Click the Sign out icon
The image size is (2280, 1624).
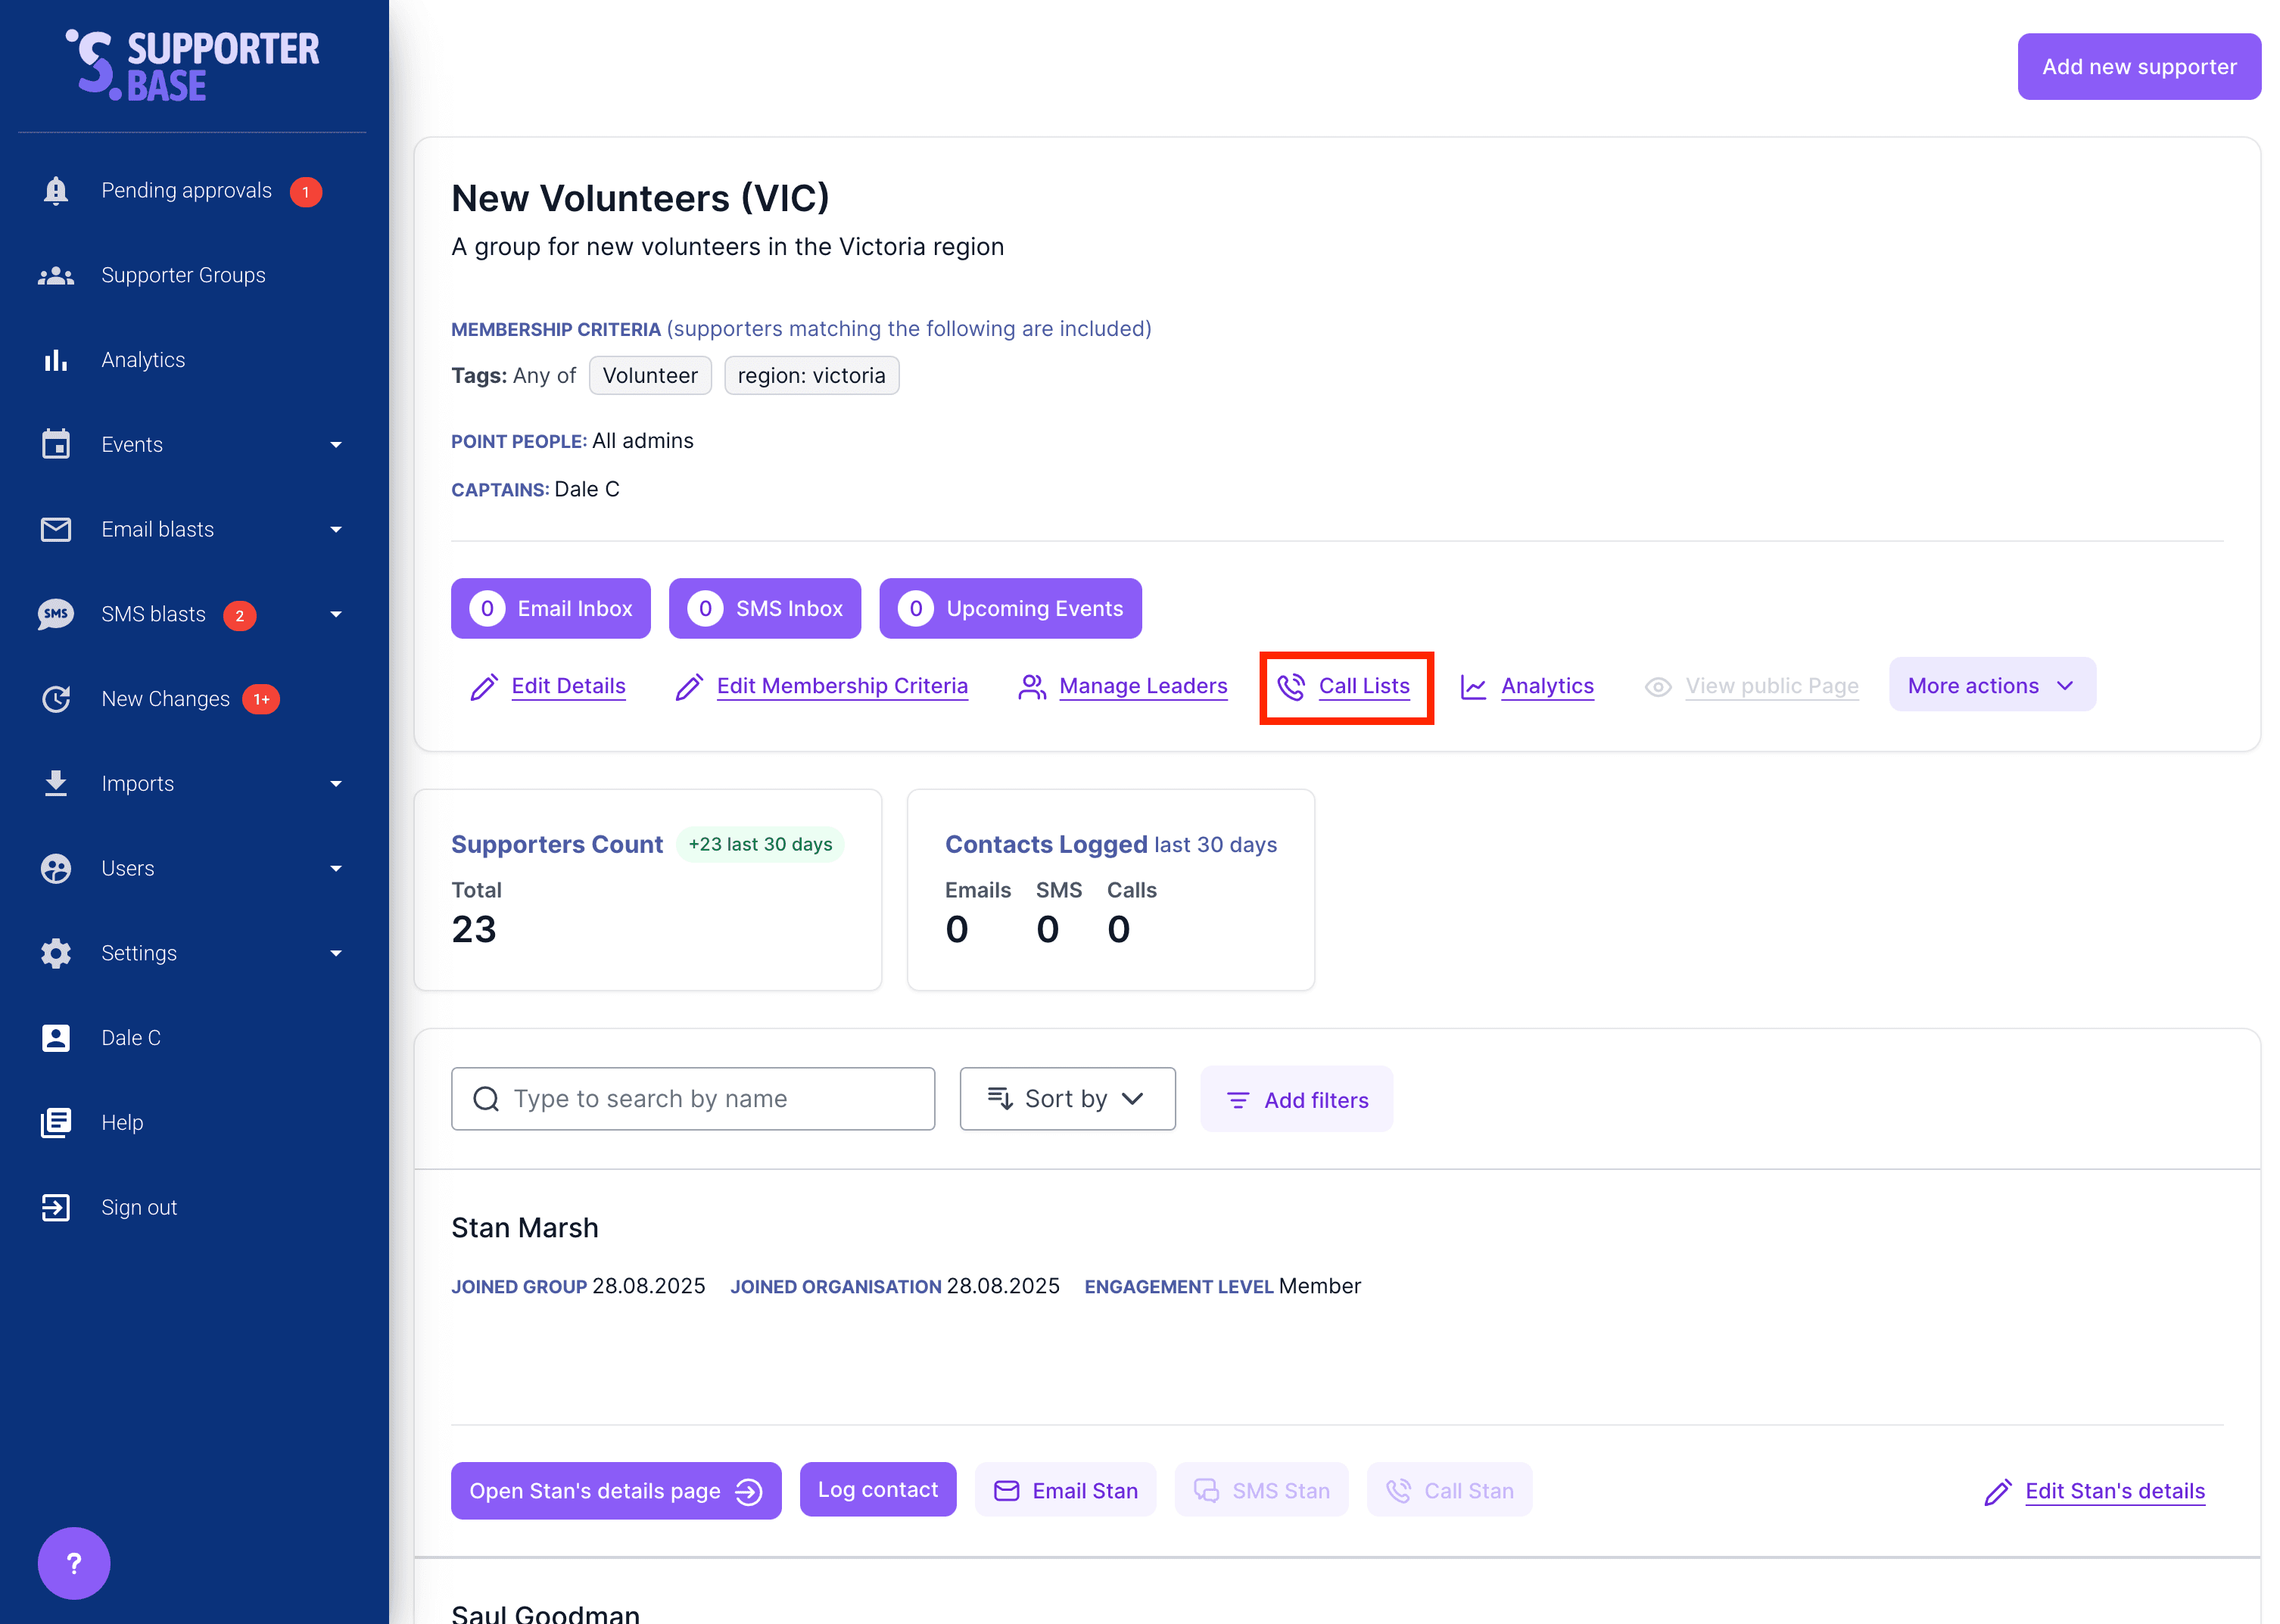click(56, 1207)
